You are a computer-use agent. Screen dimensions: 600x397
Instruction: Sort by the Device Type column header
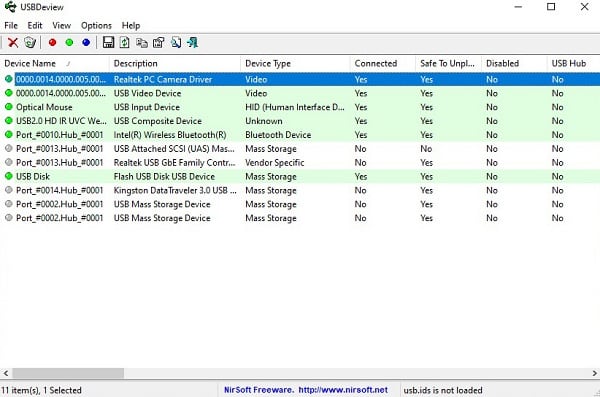point(295,63)
